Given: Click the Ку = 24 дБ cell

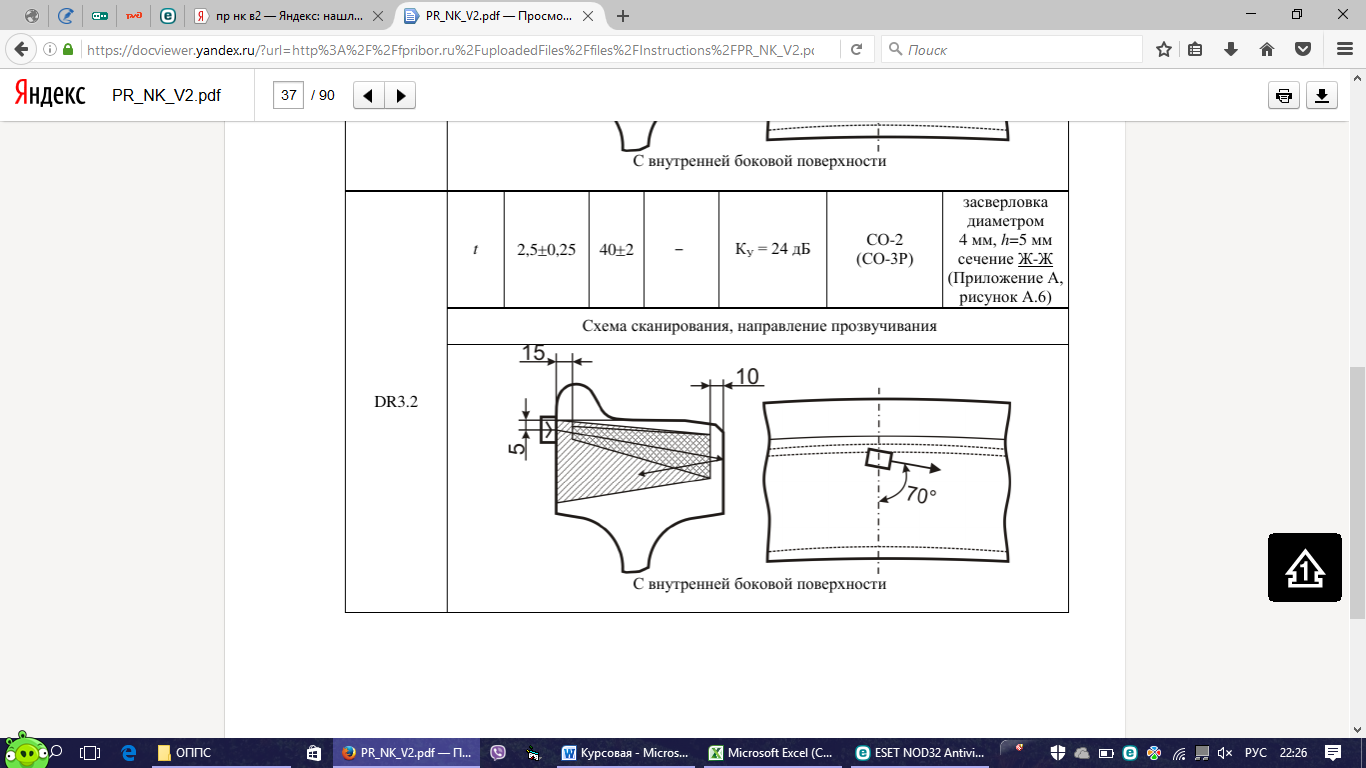Looking at the screenshot, I should 772,250.
